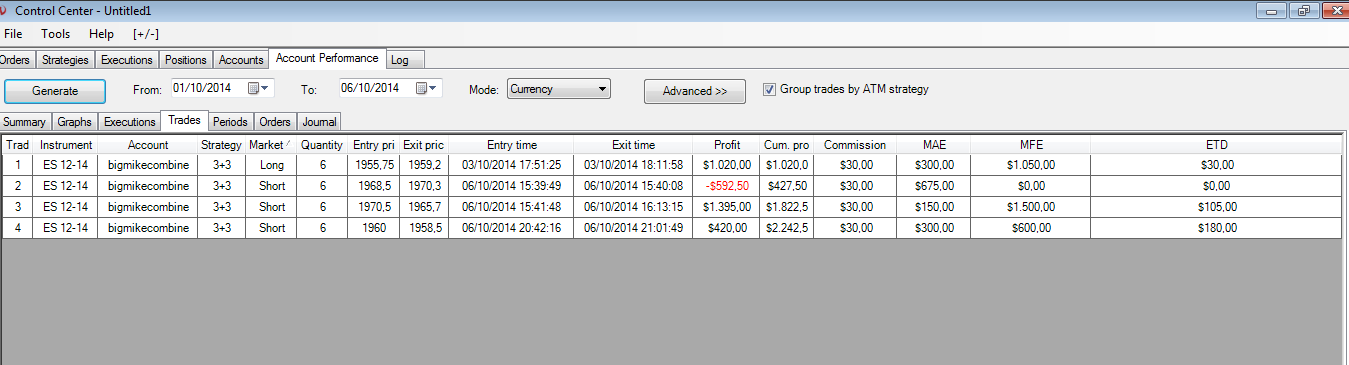Select the red -$592,50 profit cell

coord(727,186)
